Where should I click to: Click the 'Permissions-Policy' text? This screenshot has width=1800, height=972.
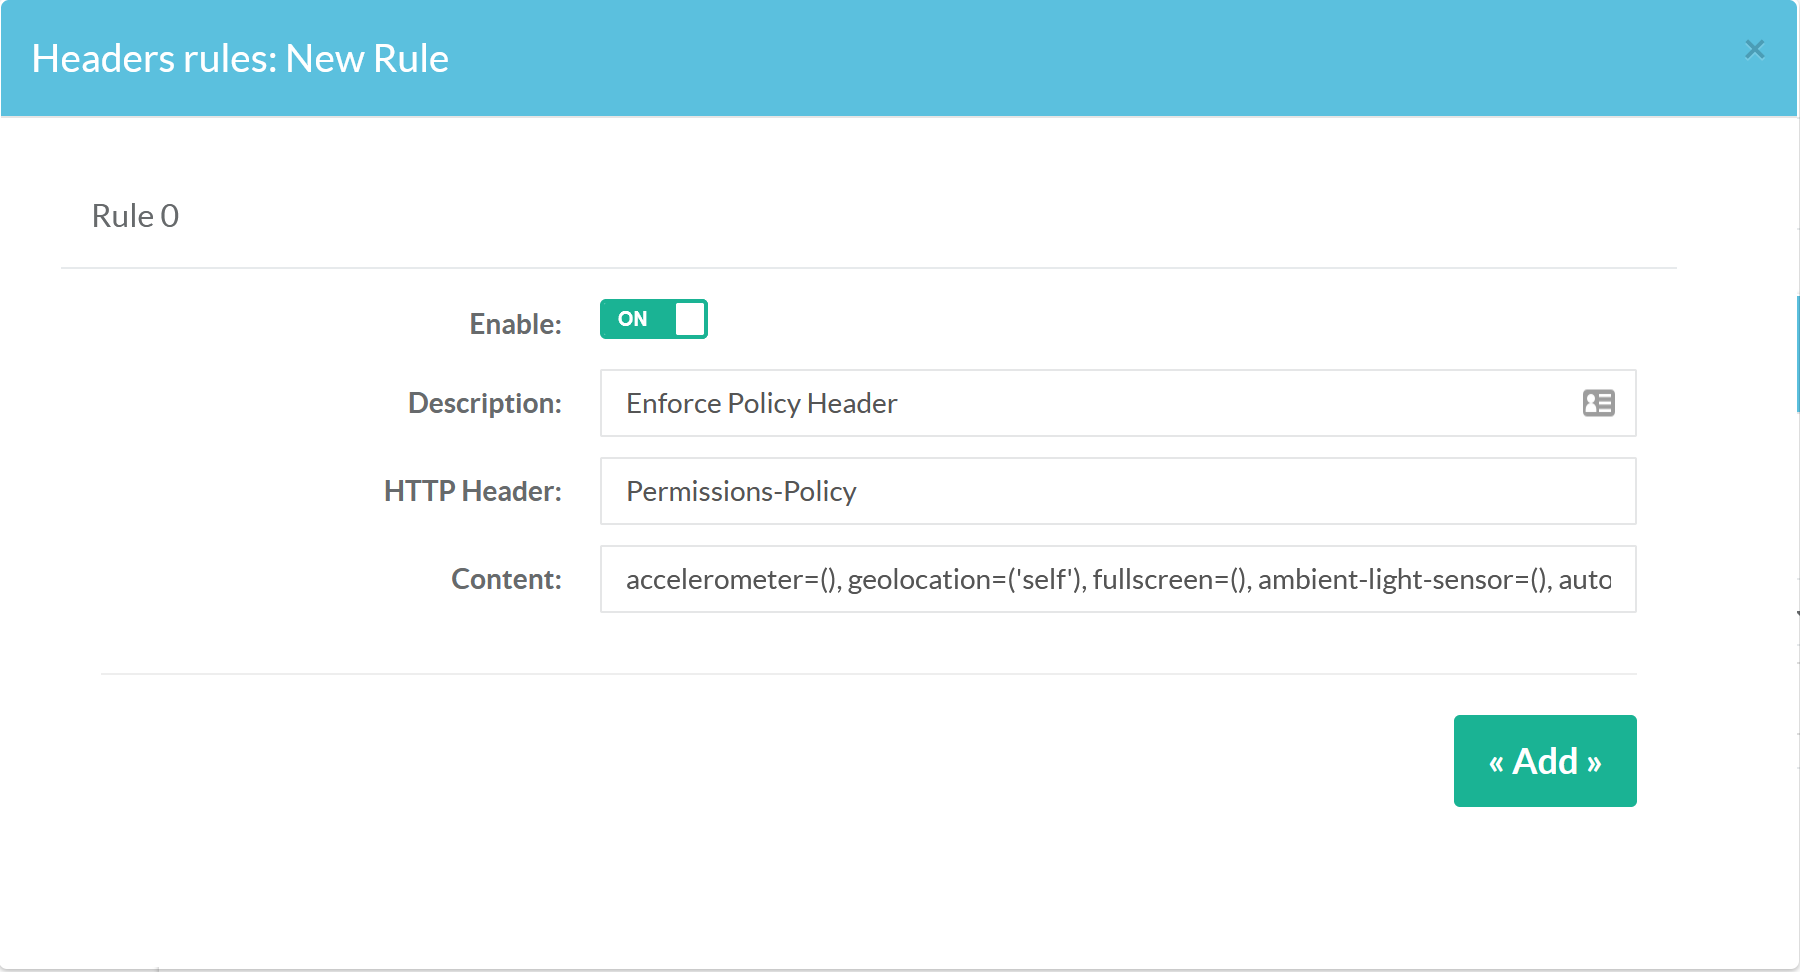click(x=741, y=491)
